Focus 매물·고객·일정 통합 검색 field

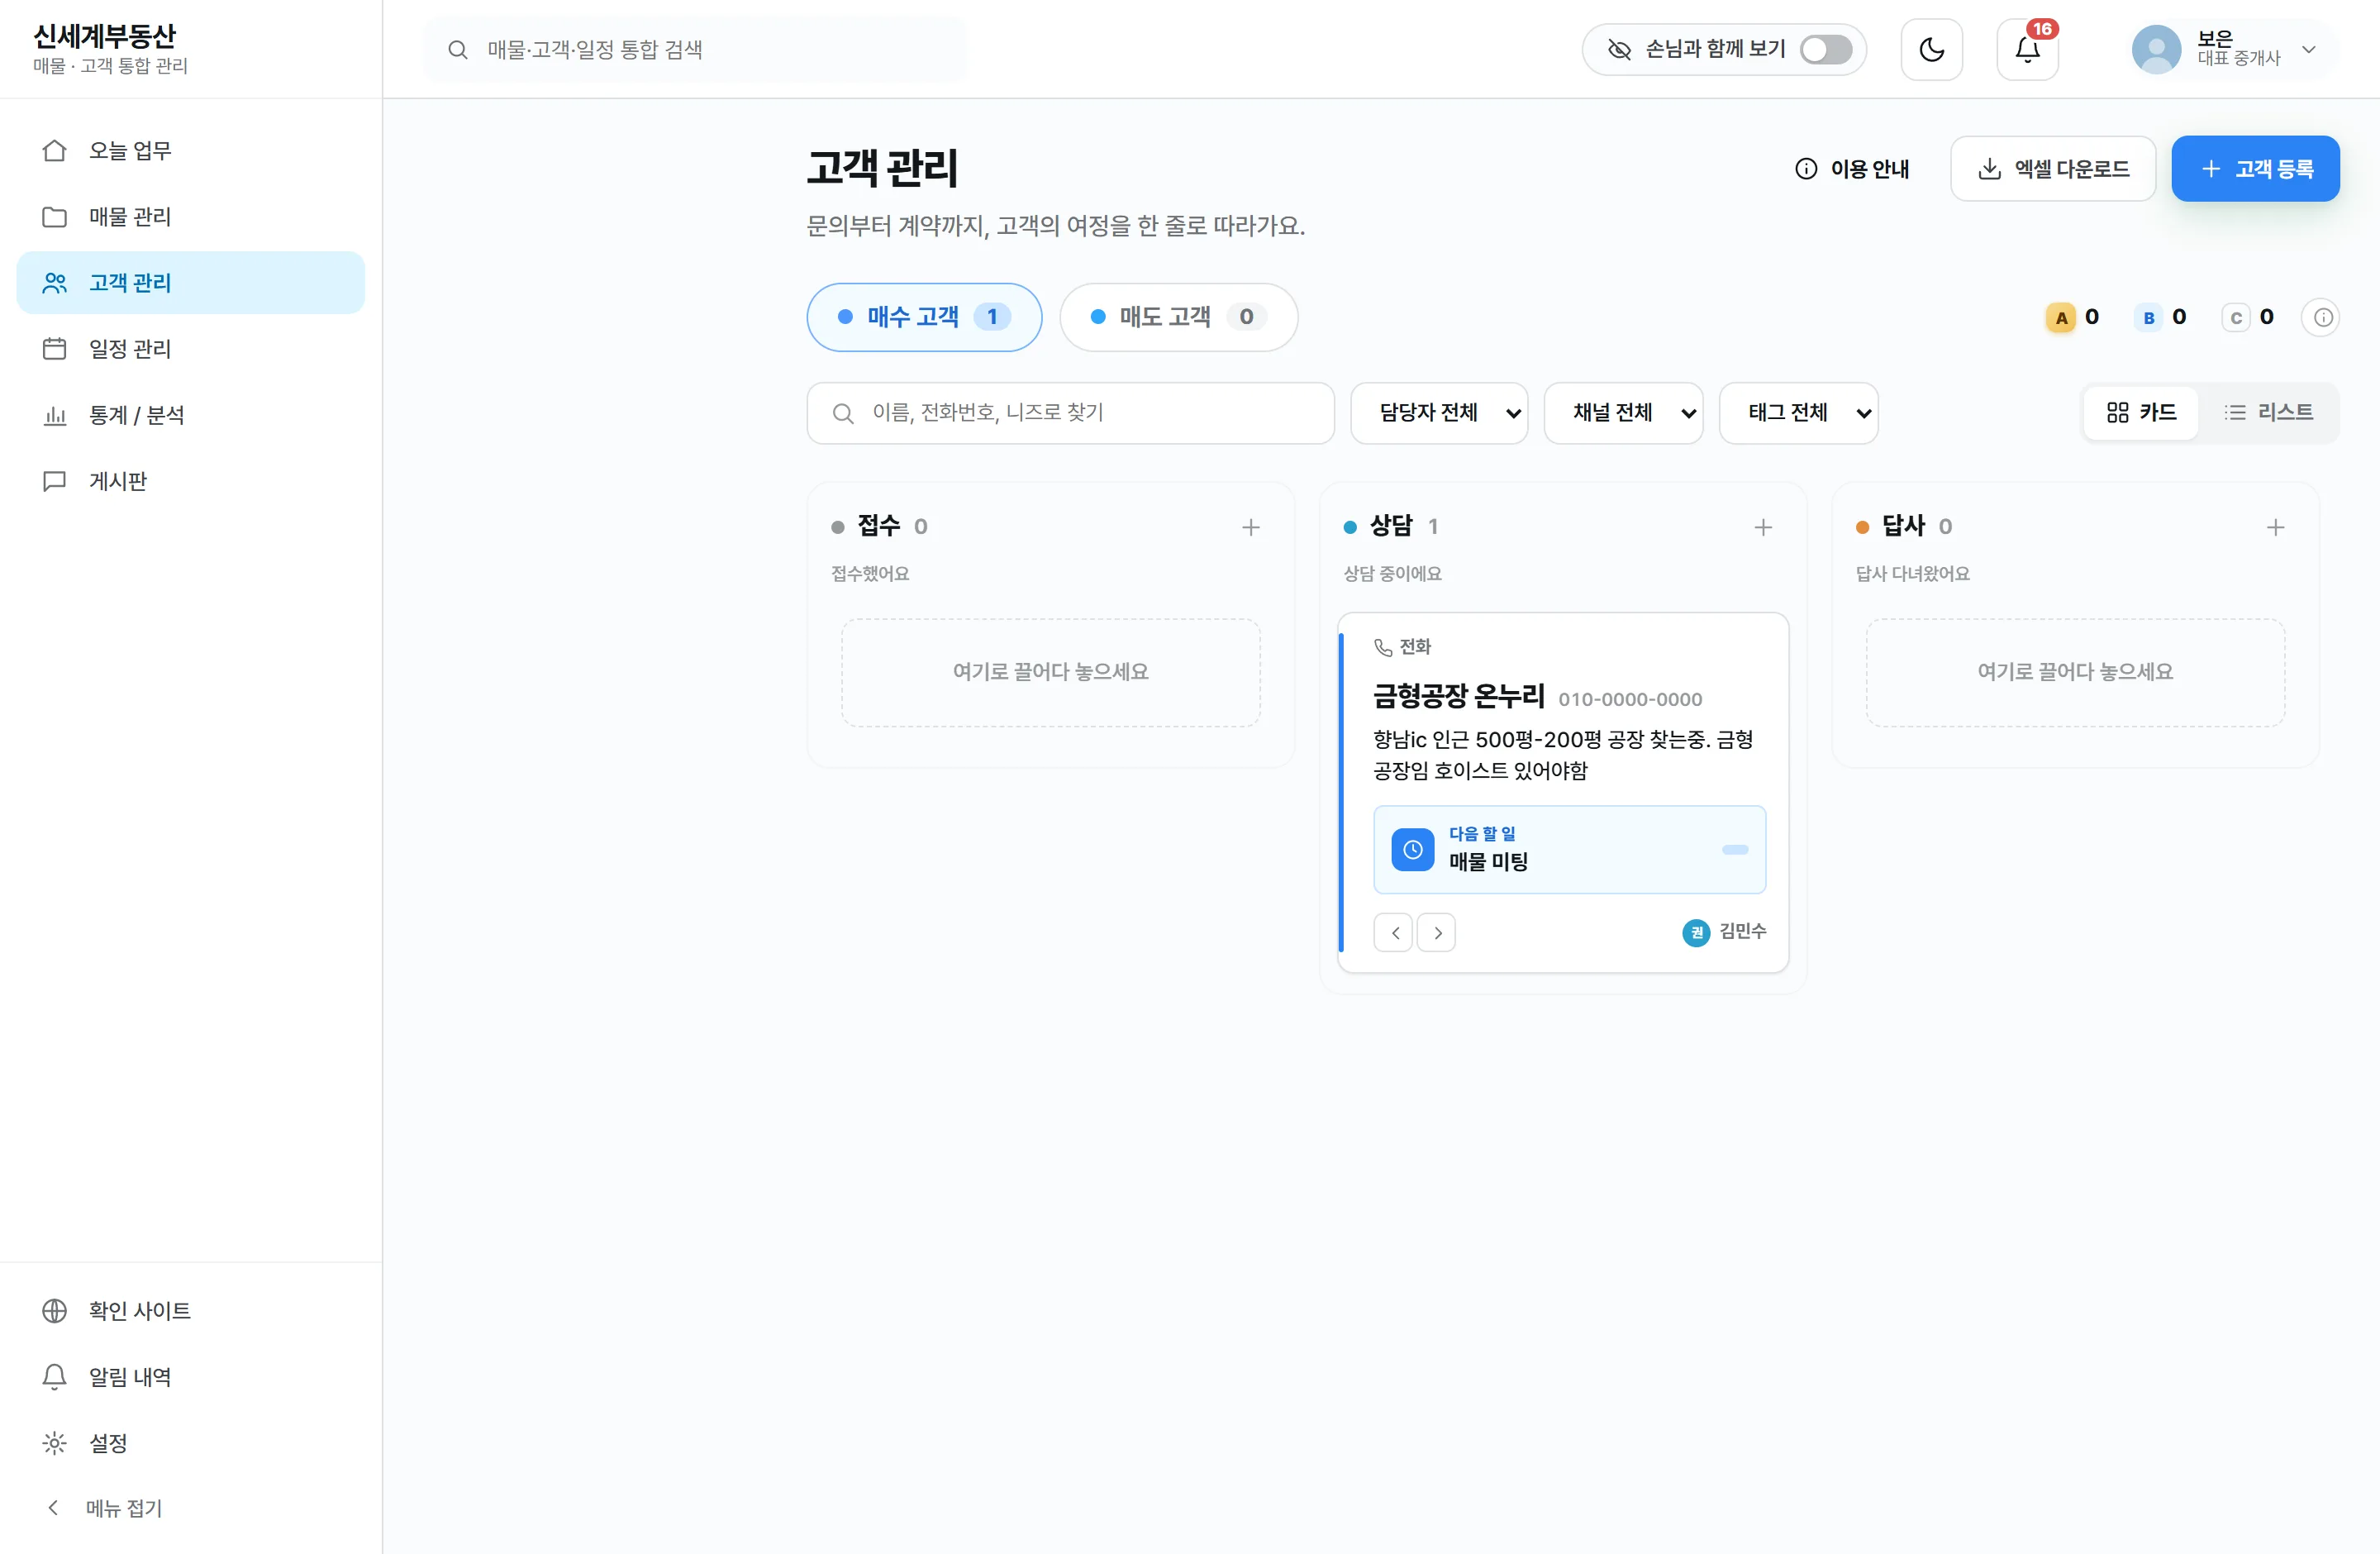[695, 49]
